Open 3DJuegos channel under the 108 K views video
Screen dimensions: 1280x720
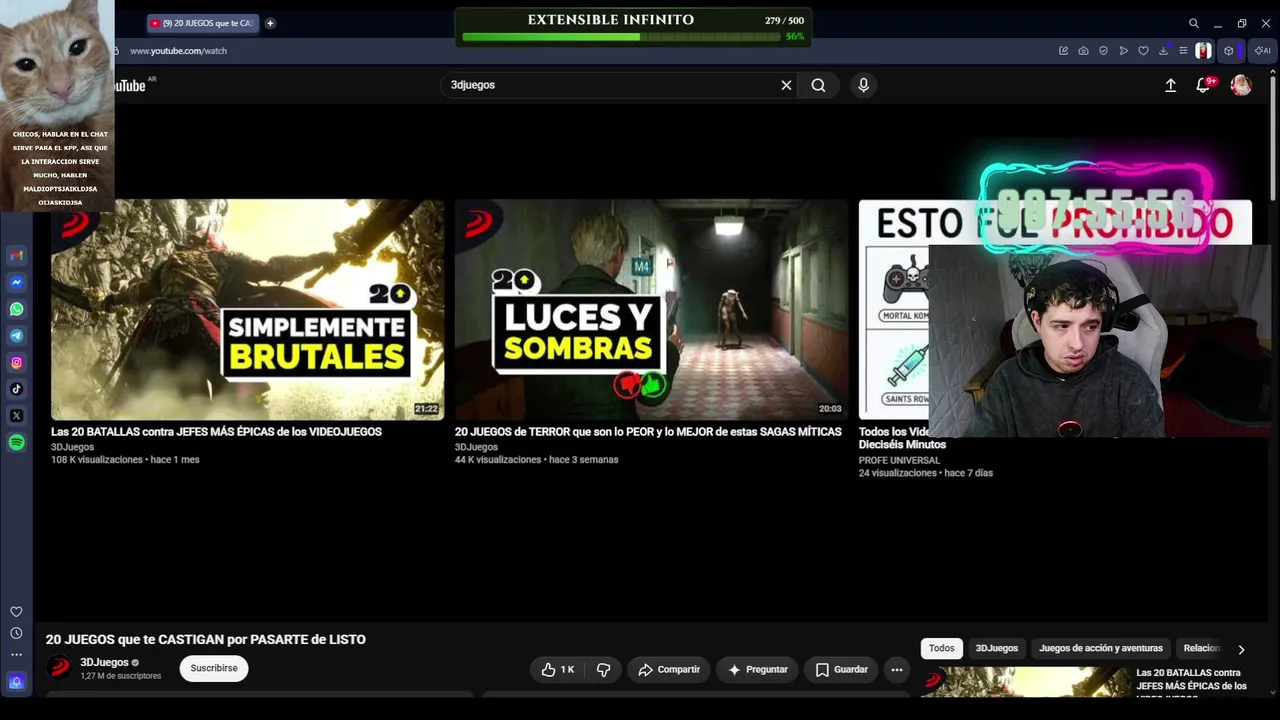coord(72,447)
